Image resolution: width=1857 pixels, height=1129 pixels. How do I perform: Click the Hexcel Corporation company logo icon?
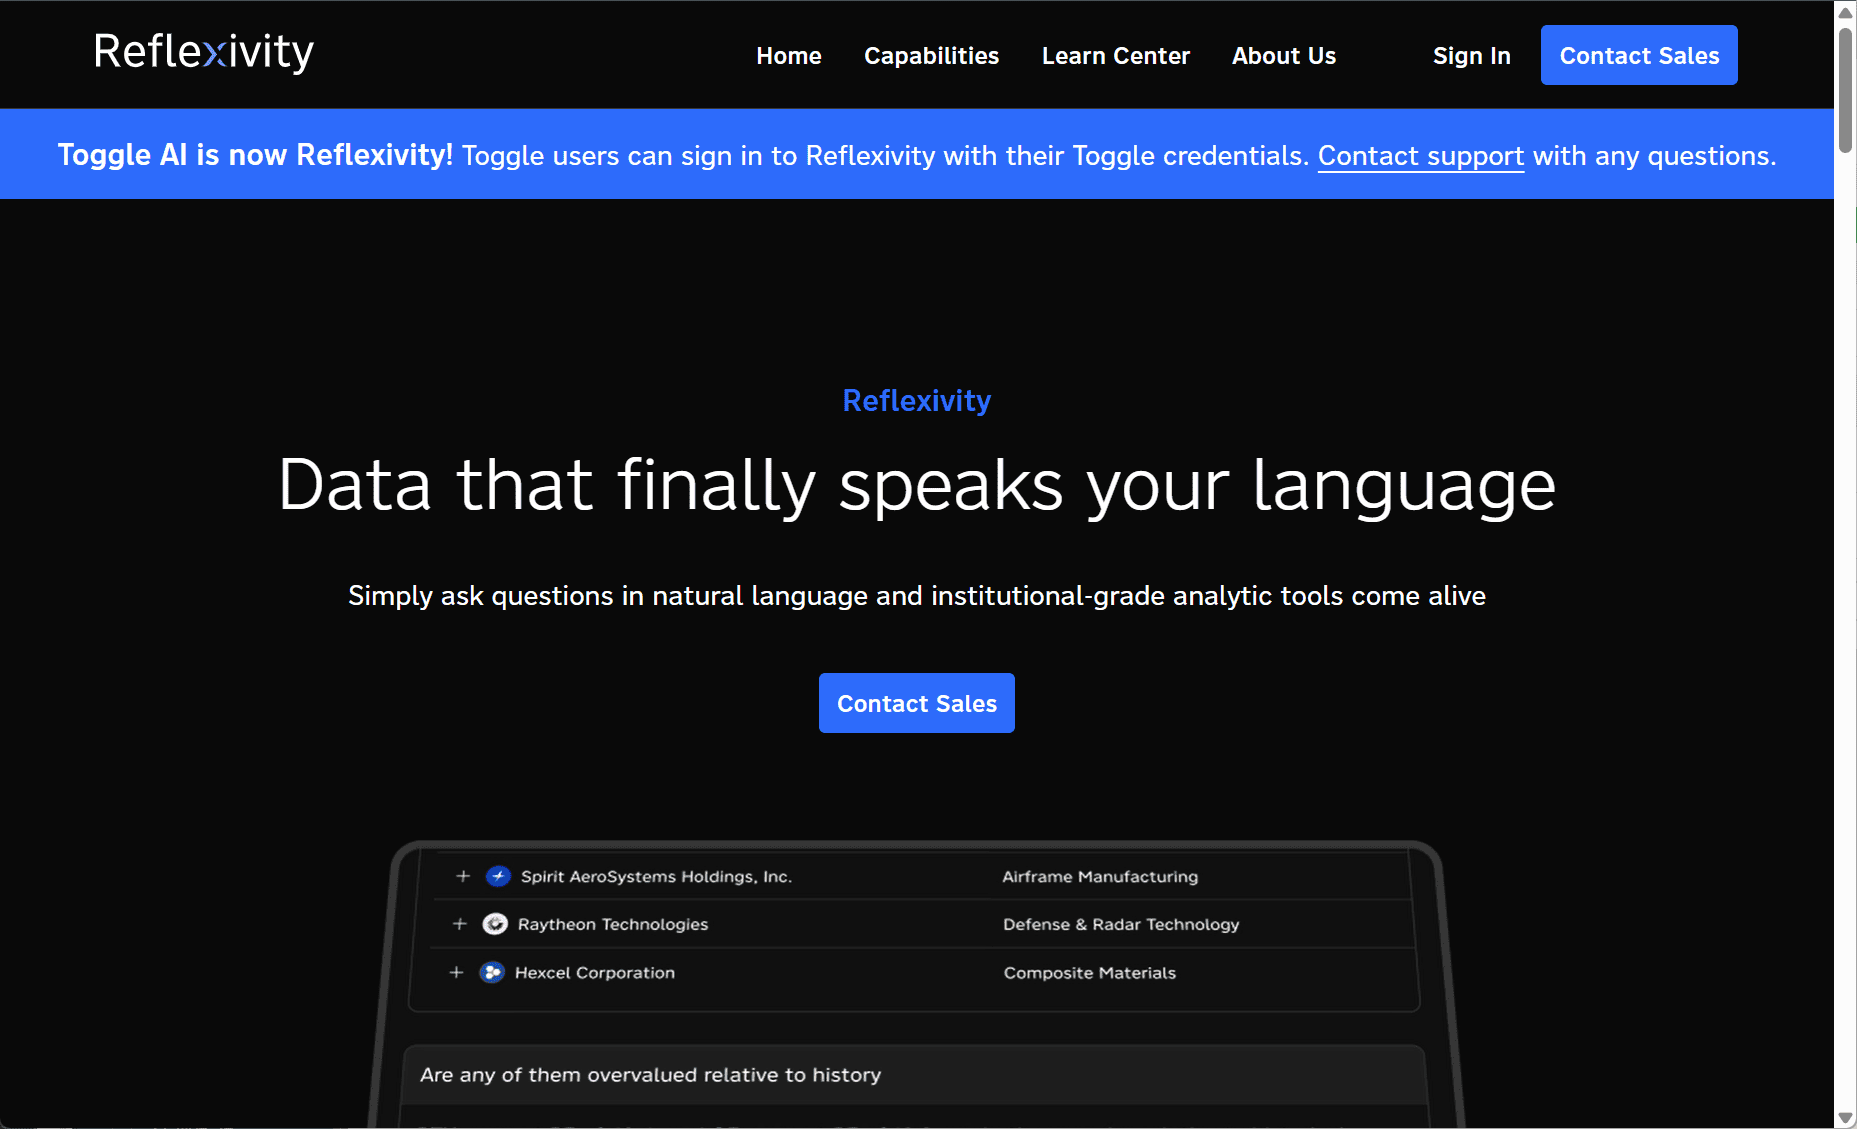tap(492, 973)
